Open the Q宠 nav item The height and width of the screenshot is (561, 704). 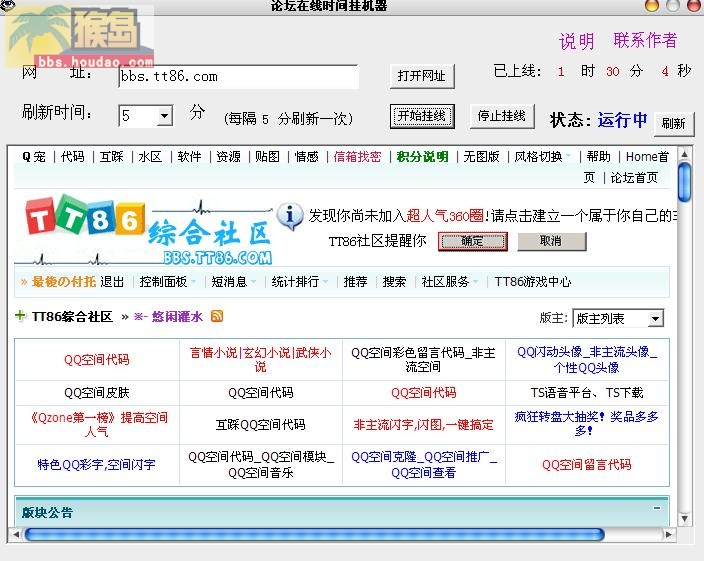(x=34, y=157)
